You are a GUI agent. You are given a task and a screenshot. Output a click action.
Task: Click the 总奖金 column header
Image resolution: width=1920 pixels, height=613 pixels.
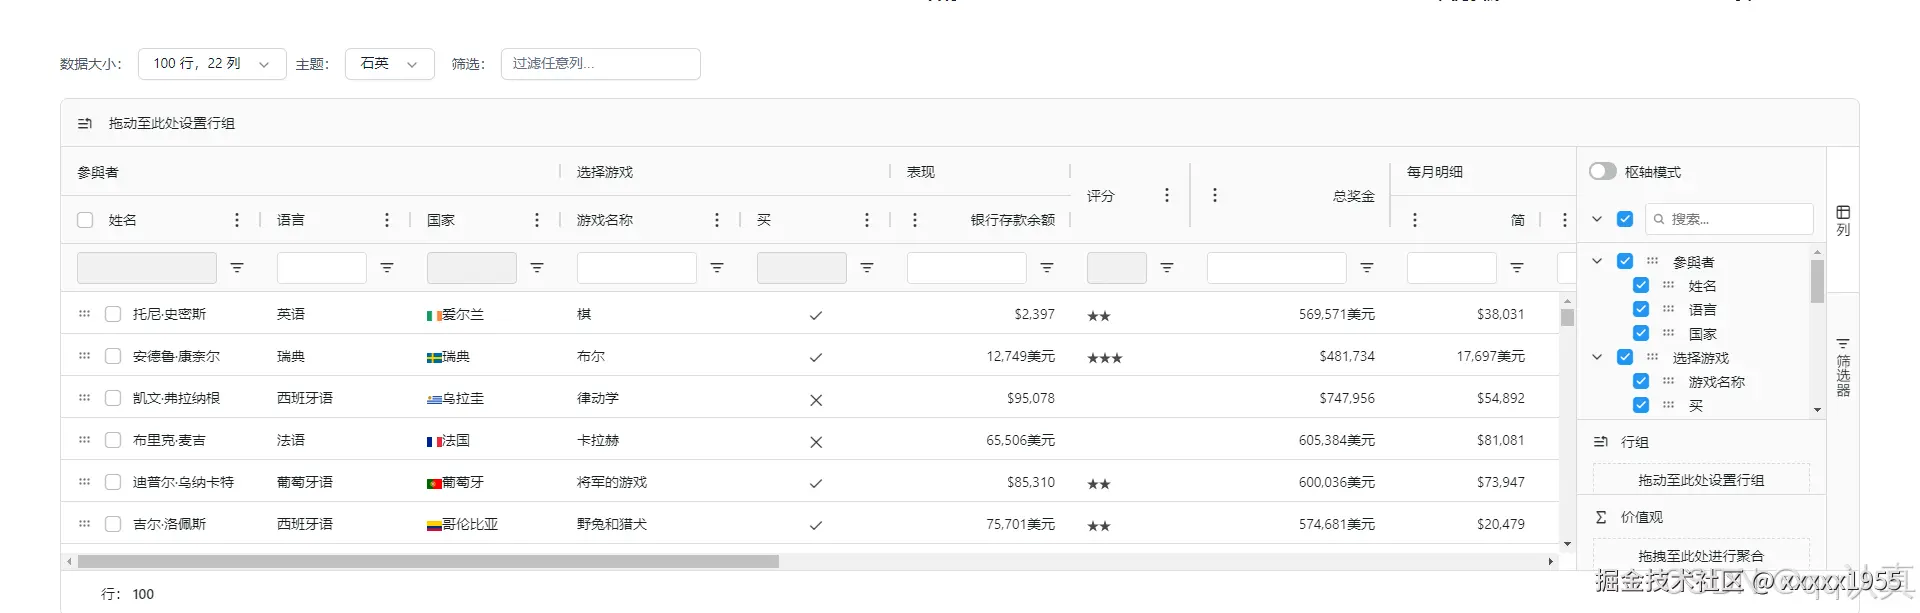(x=1353, y=196)
